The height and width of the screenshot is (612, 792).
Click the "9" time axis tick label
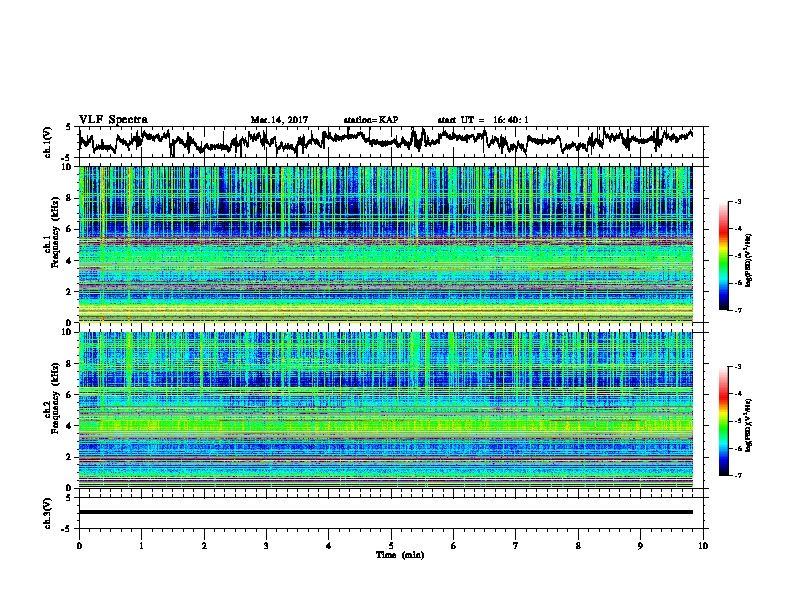(x=640, y=546)
